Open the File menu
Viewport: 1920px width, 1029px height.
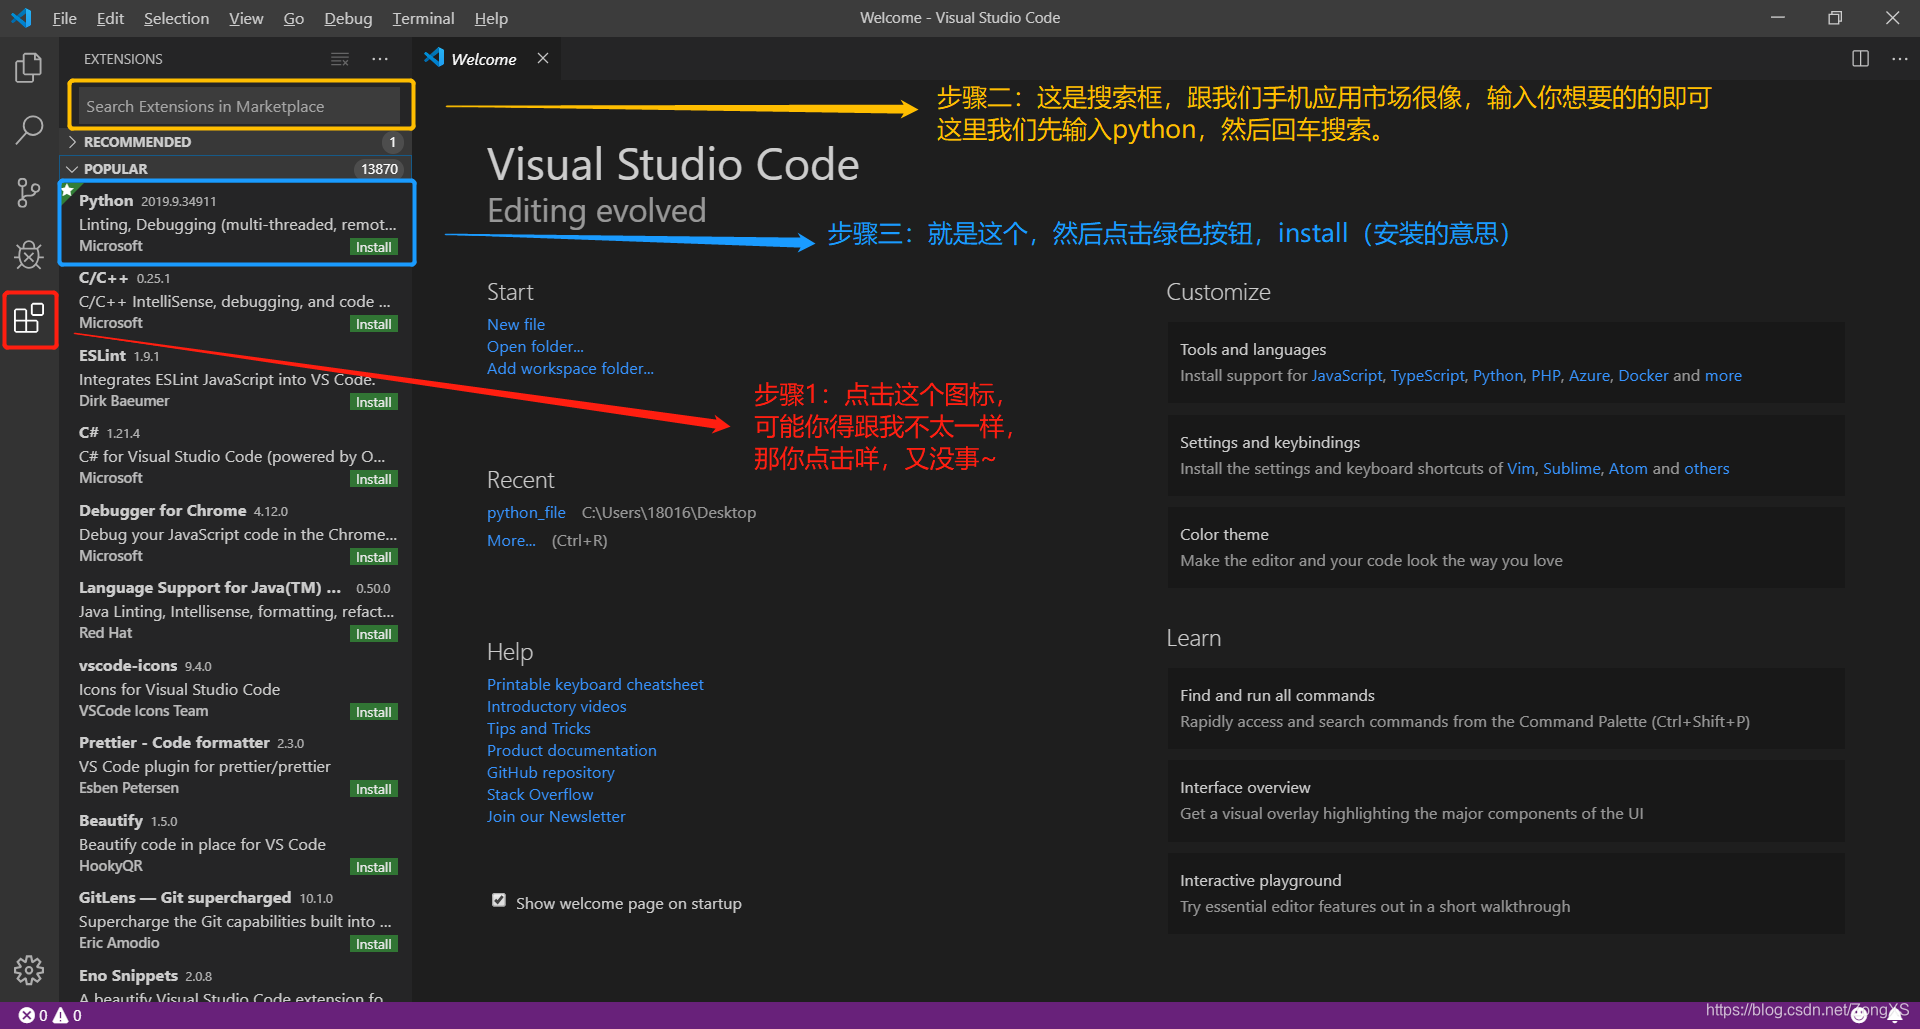point(64,18)
